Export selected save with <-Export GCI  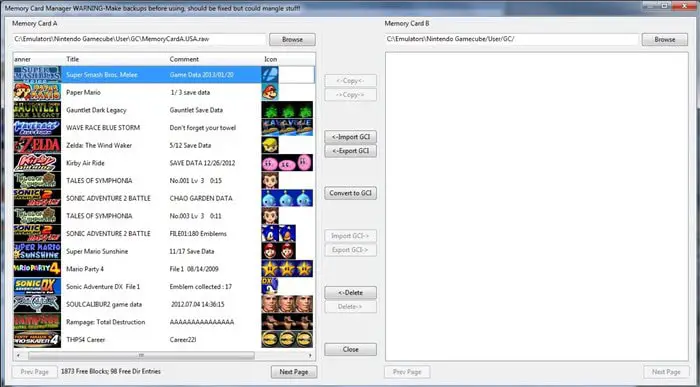[x=350, y=151]
